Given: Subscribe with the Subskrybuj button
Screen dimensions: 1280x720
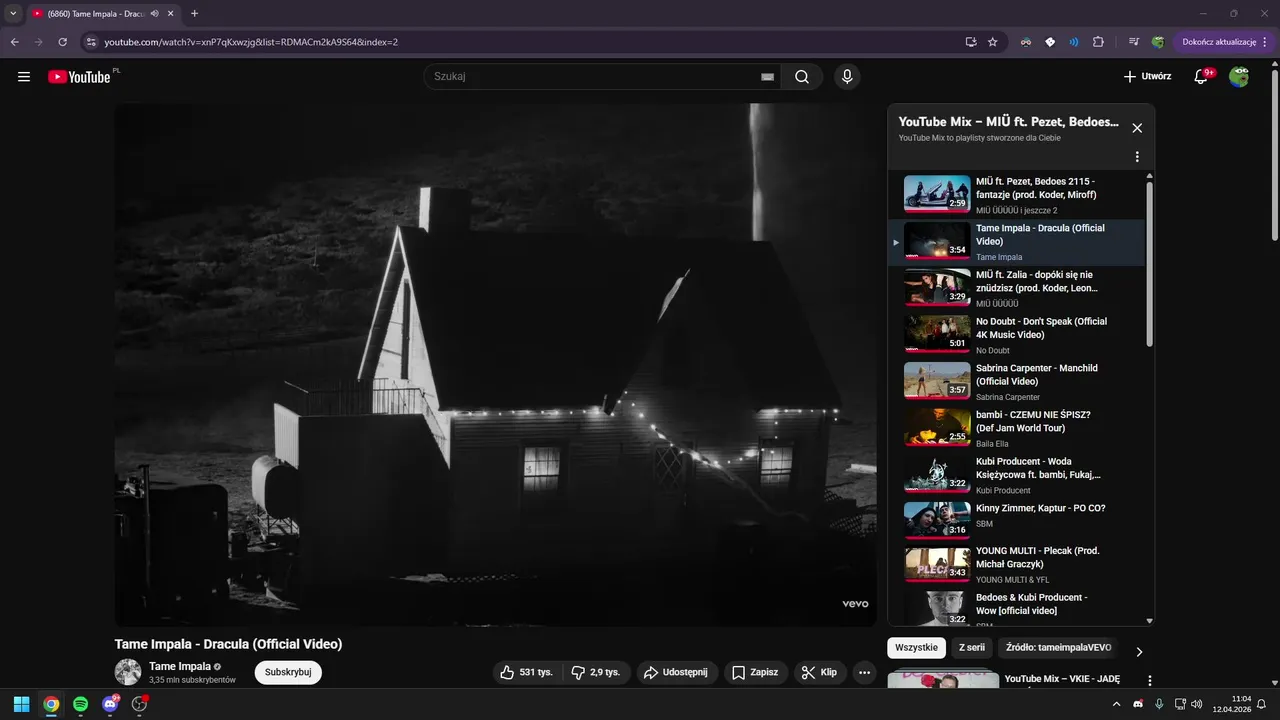Looking at the screenshot, I should pos(288,672).
